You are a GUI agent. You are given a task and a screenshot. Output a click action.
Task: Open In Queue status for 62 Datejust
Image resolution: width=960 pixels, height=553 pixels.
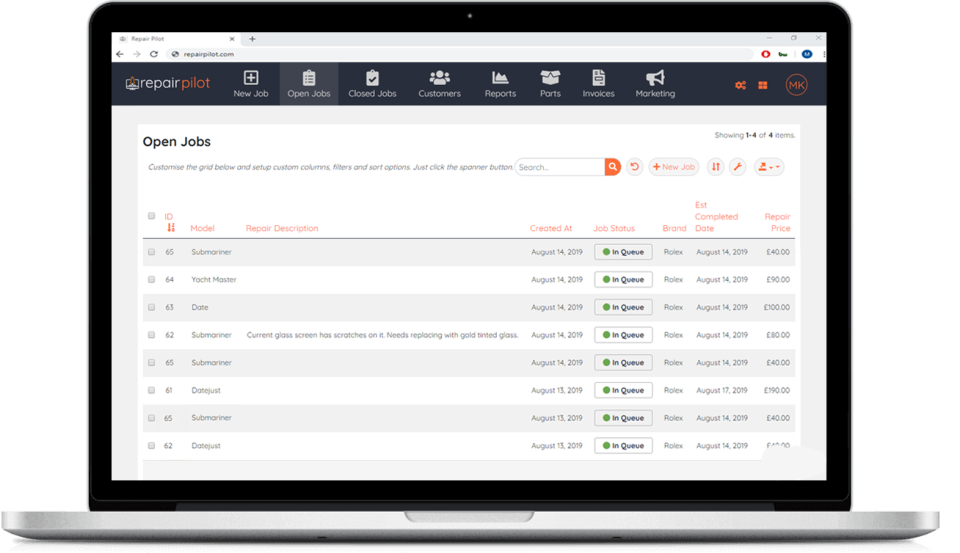click(x=623, y=445)
